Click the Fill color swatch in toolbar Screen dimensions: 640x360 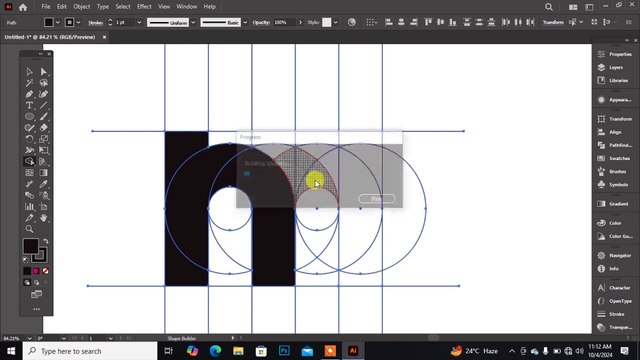click(31, 246)
